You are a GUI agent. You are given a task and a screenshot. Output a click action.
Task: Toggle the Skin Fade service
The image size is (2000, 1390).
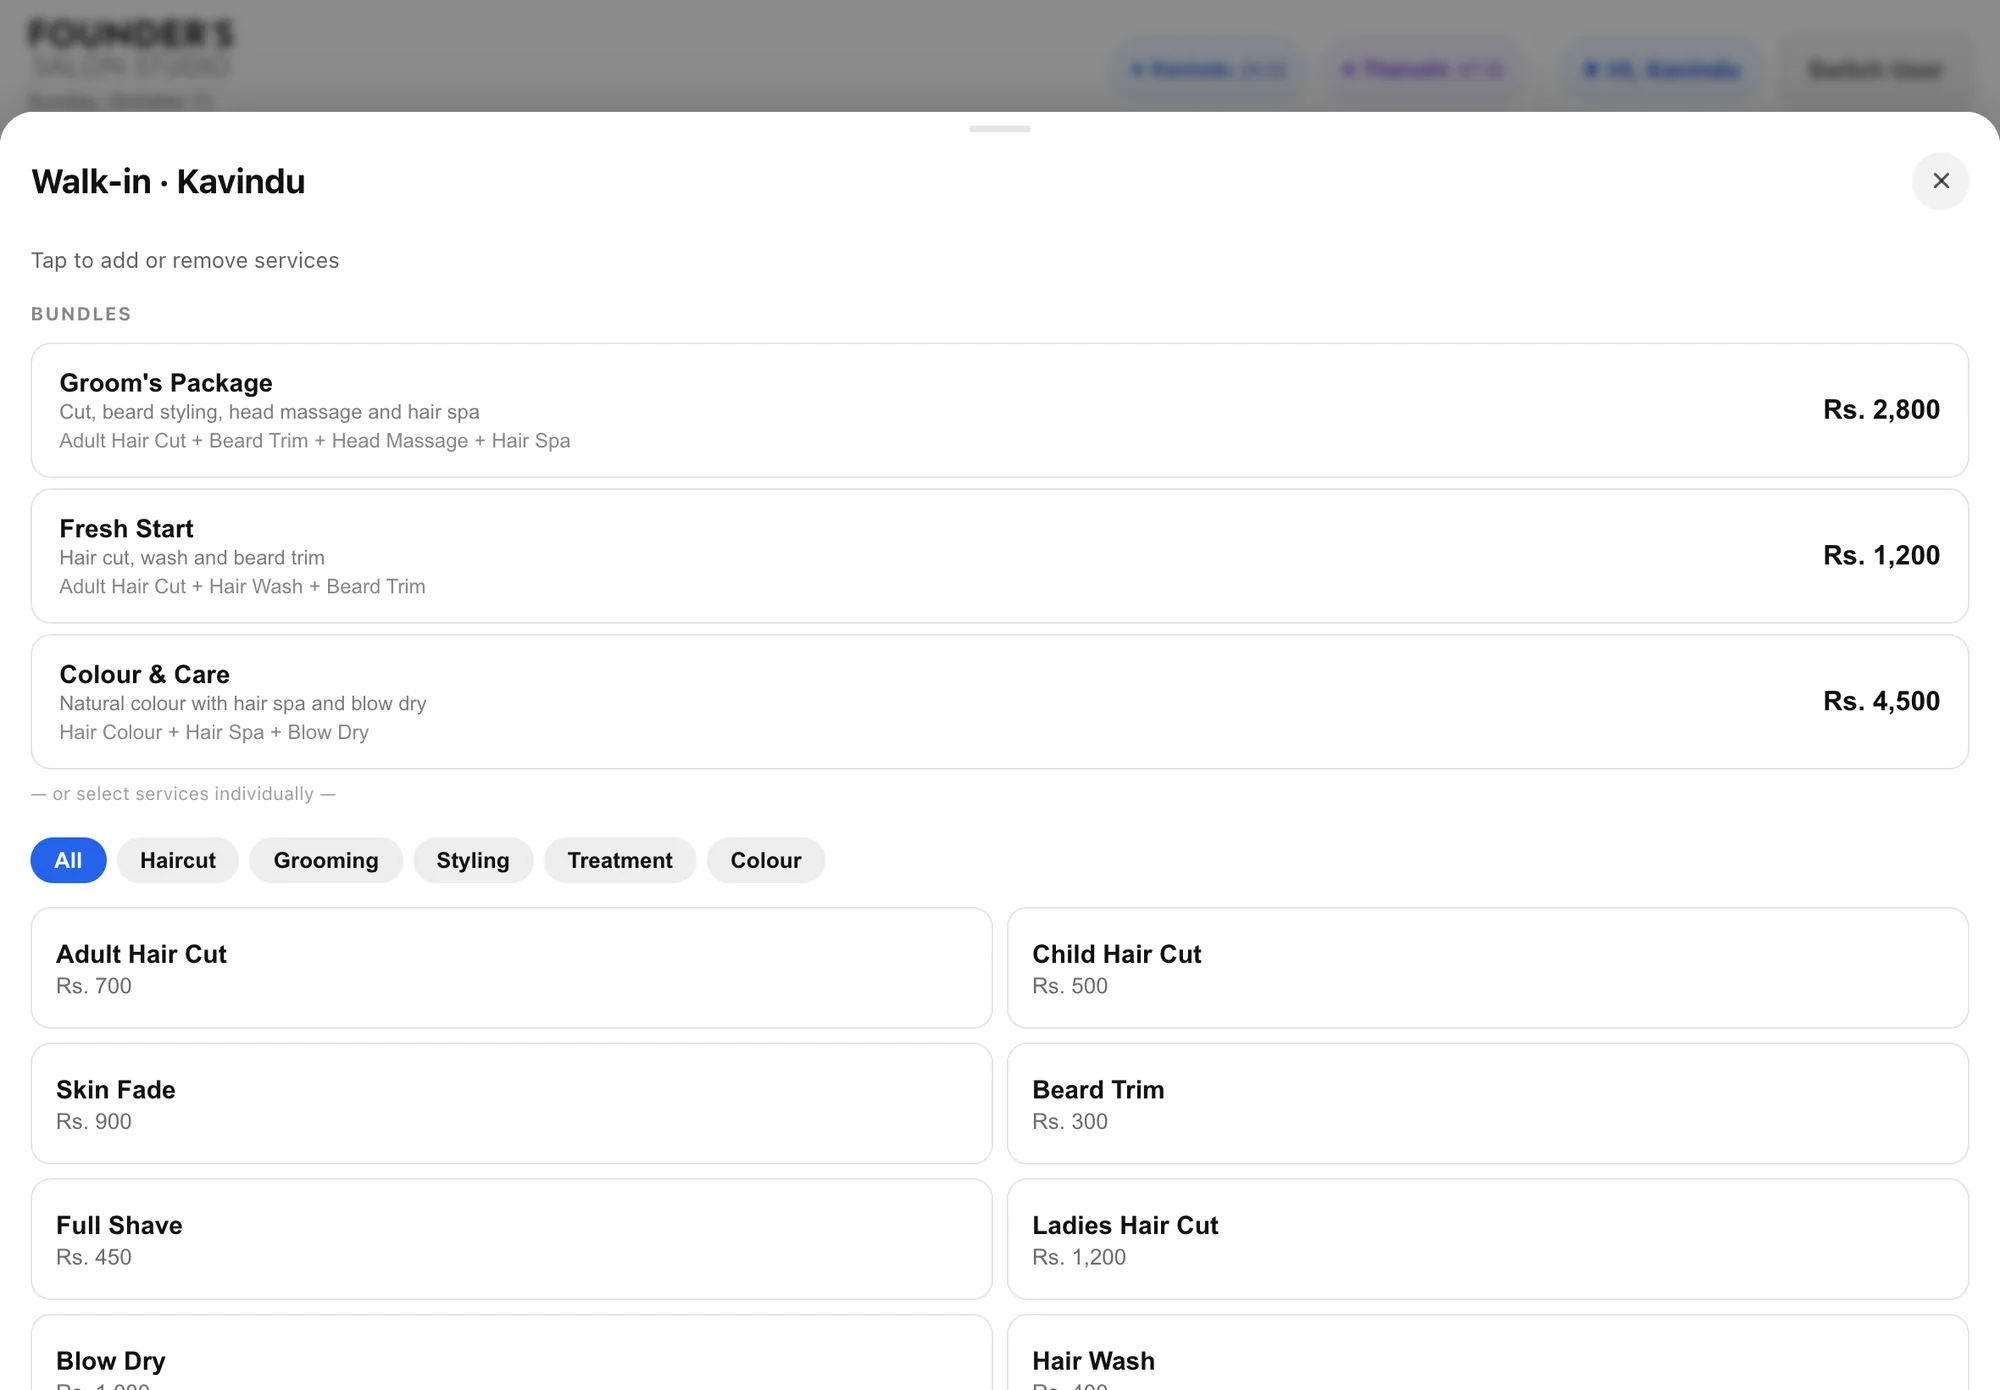coord(511,1104)
